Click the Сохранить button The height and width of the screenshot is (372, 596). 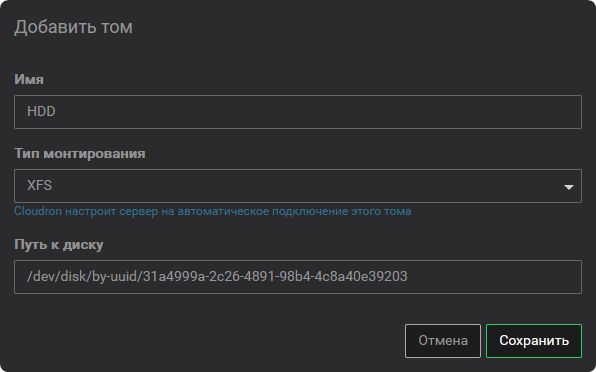(534, 341)
